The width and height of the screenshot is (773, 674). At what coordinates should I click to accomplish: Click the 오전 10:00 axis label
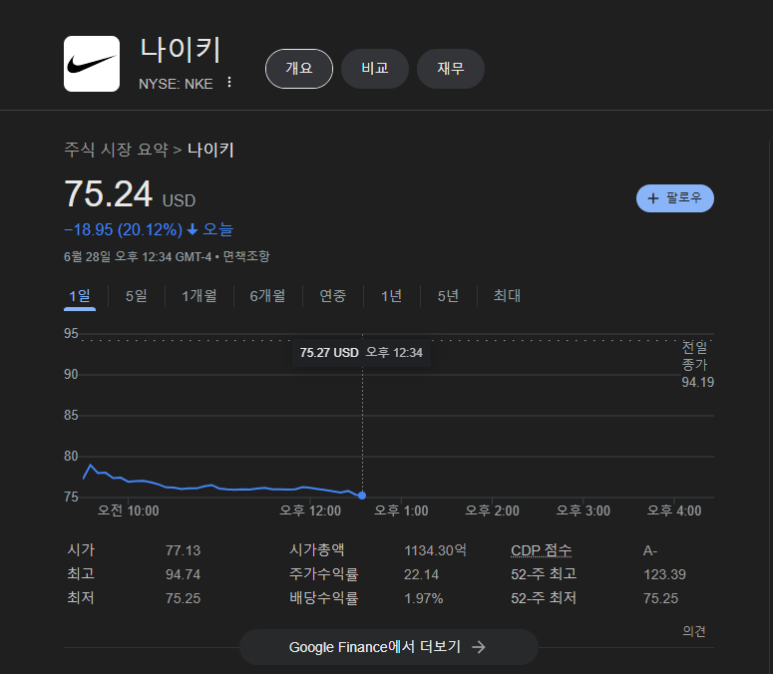click(x=128, y=511)
